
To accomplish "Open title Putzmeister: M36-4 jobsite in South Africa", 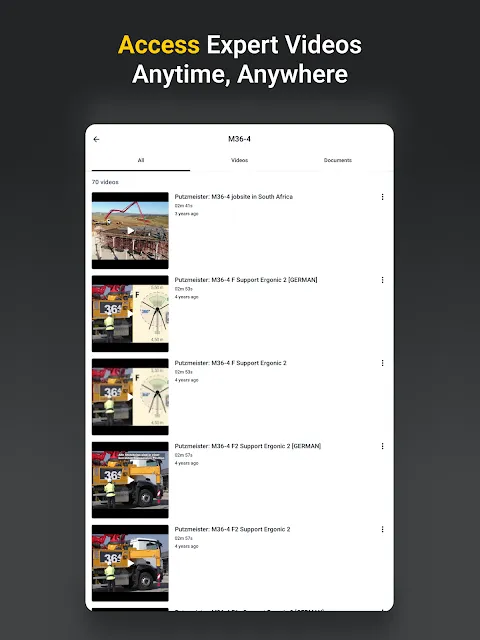I will click(x=233, y=197).
